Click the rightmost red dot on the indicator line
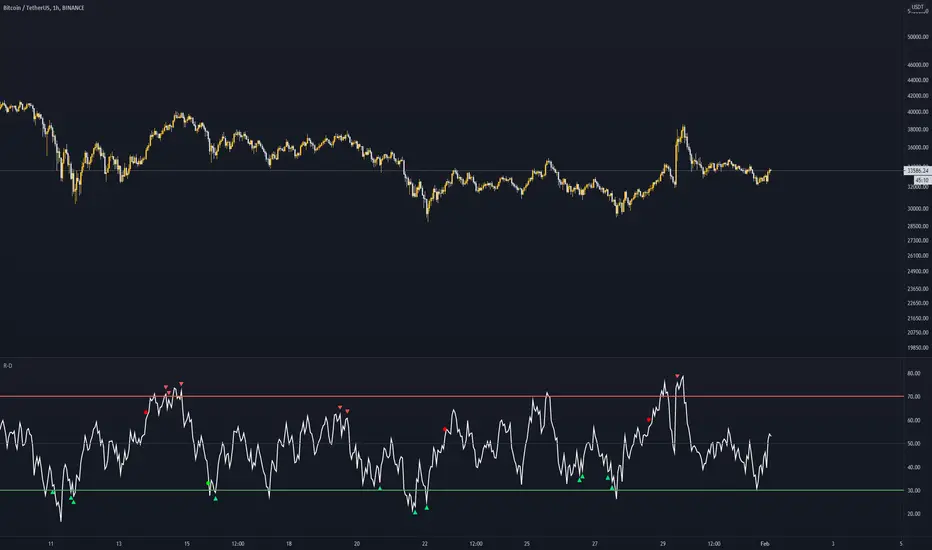 [648, 420]
